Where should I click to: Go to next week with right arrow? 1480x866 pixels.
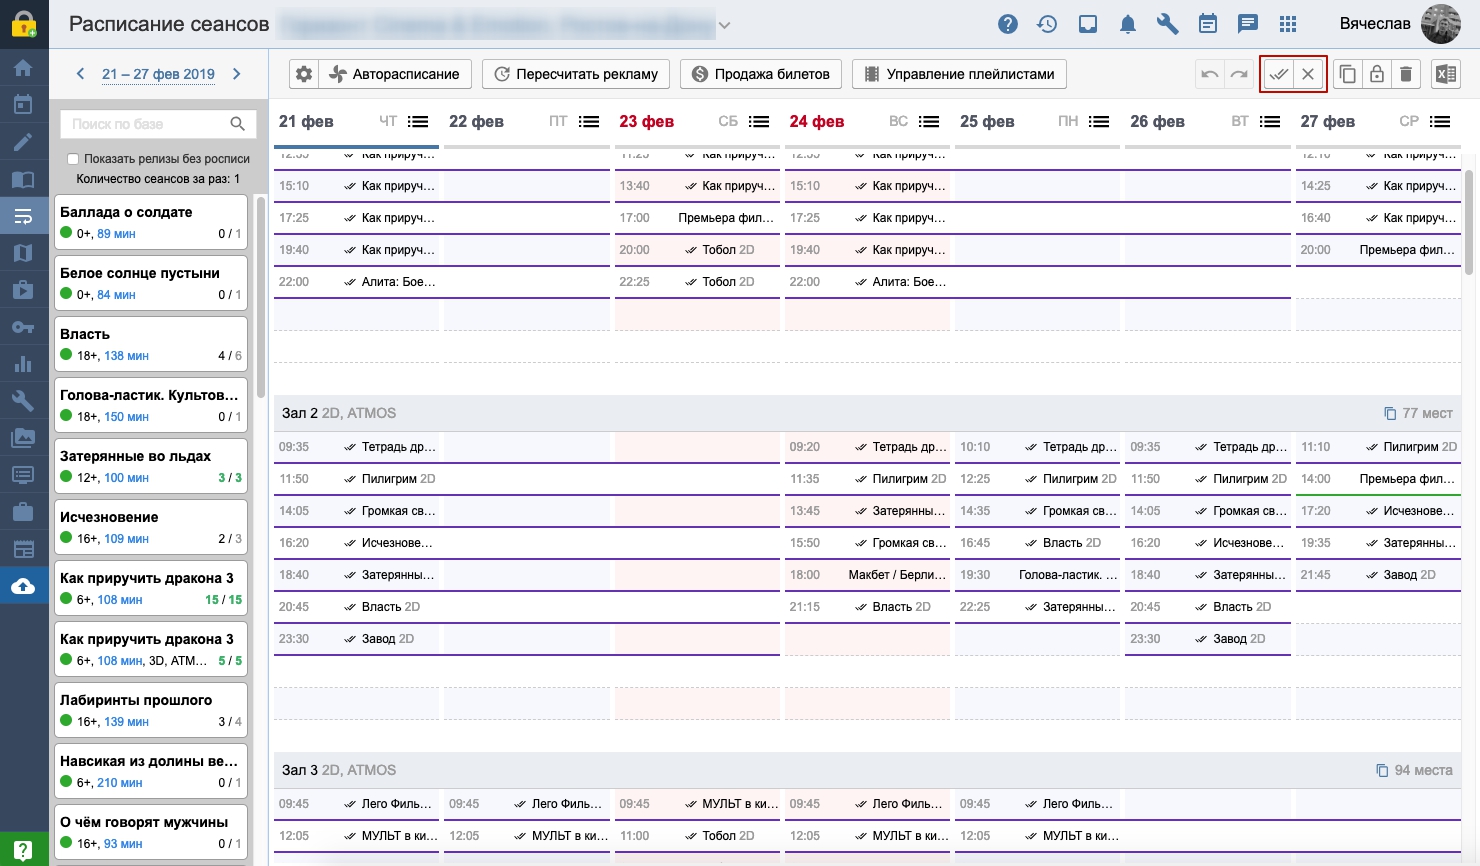pyautogui.click(x=237, y=74)
